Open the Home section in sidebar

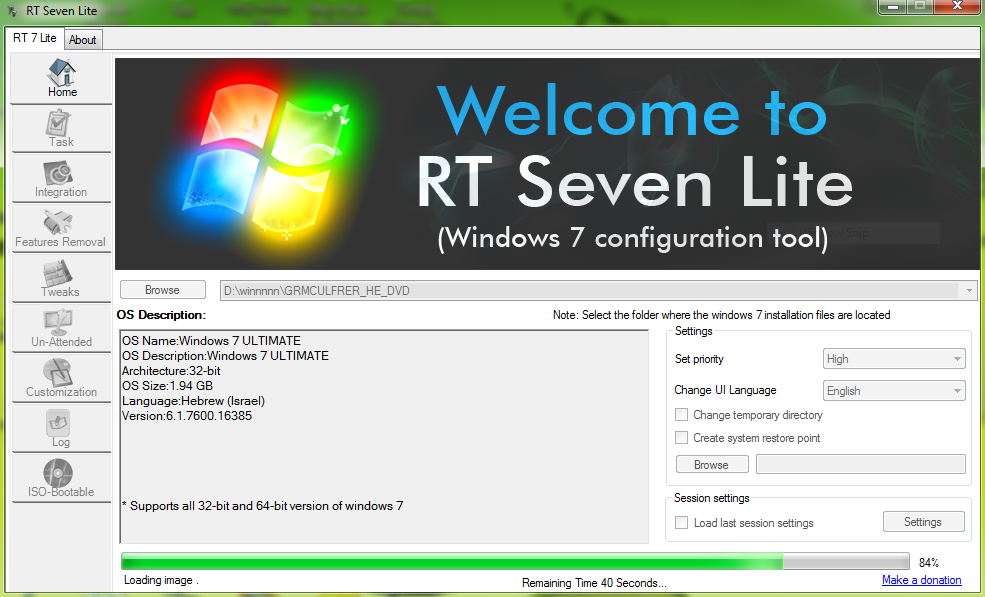(x=62, y=78)
